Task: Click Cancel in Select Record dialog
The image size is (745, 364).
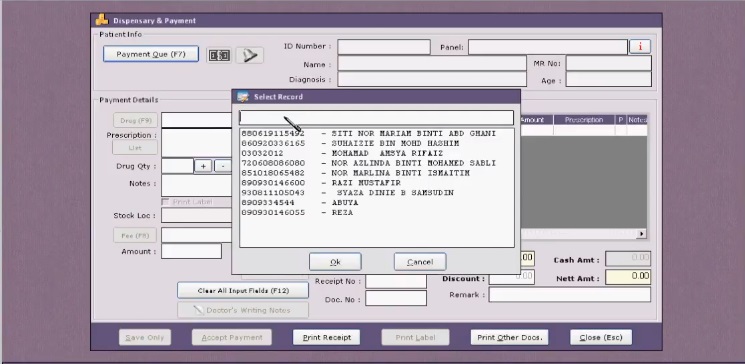Action: tap(420, 262)
